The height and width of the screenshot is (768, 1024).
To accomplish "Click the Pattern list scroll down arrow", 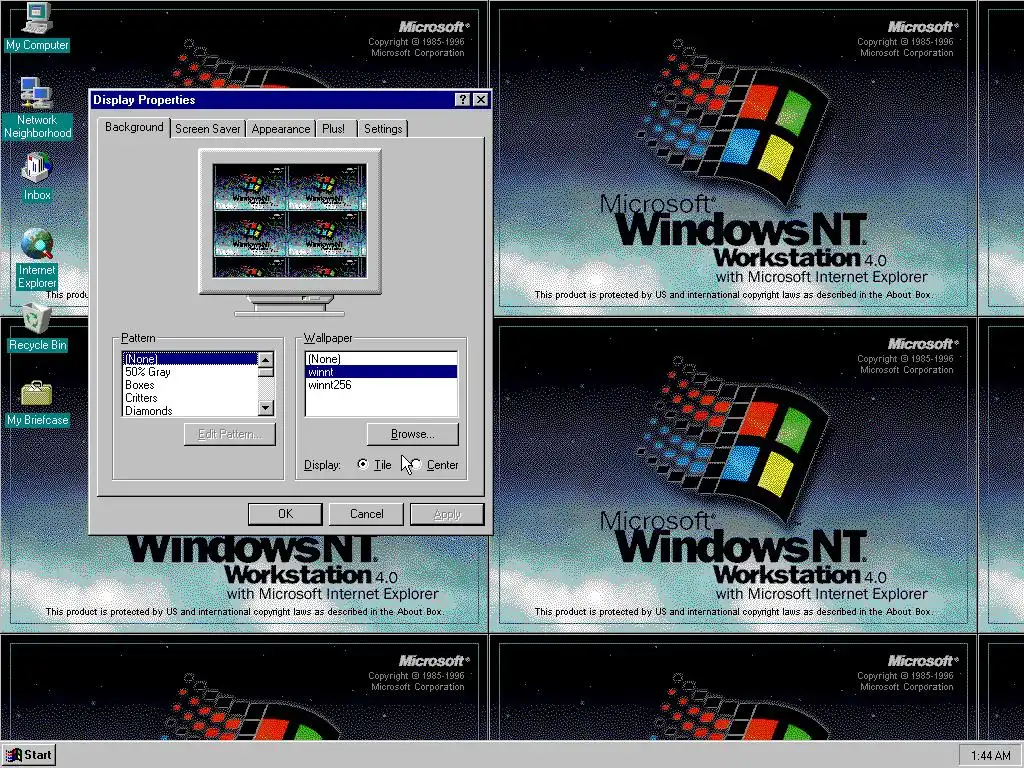I will [265, 408].
